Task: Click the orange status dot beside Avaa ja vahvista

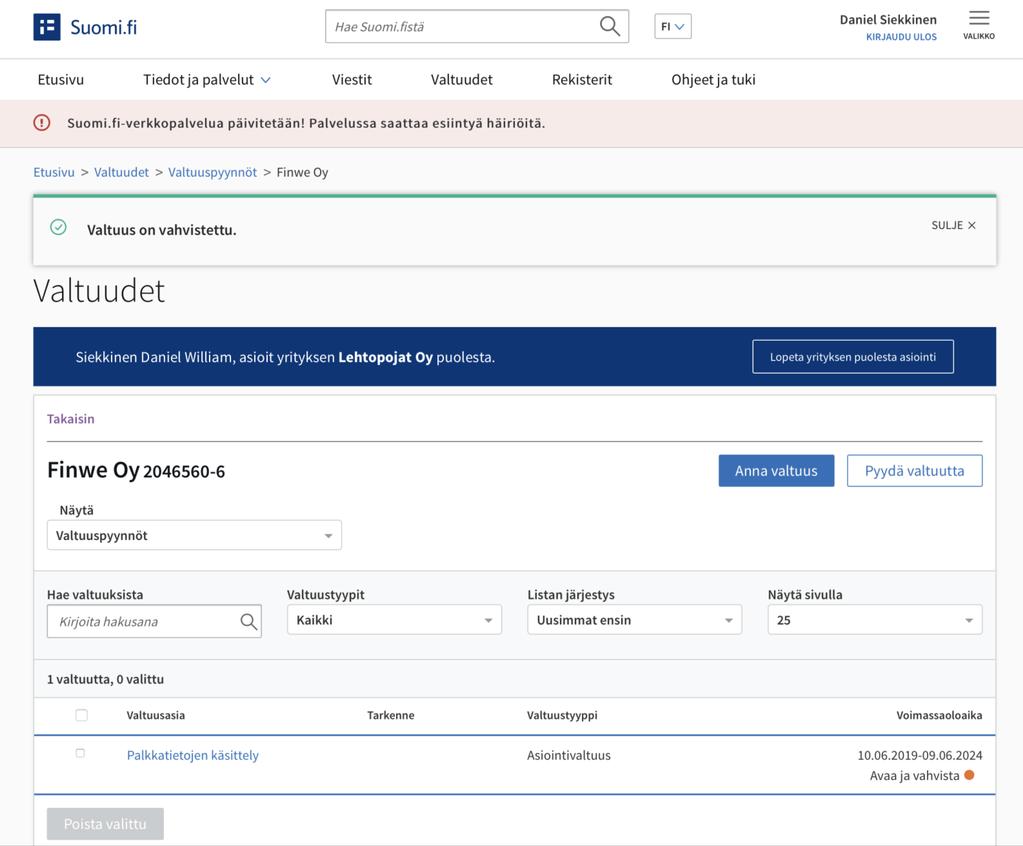Action: 970,775
